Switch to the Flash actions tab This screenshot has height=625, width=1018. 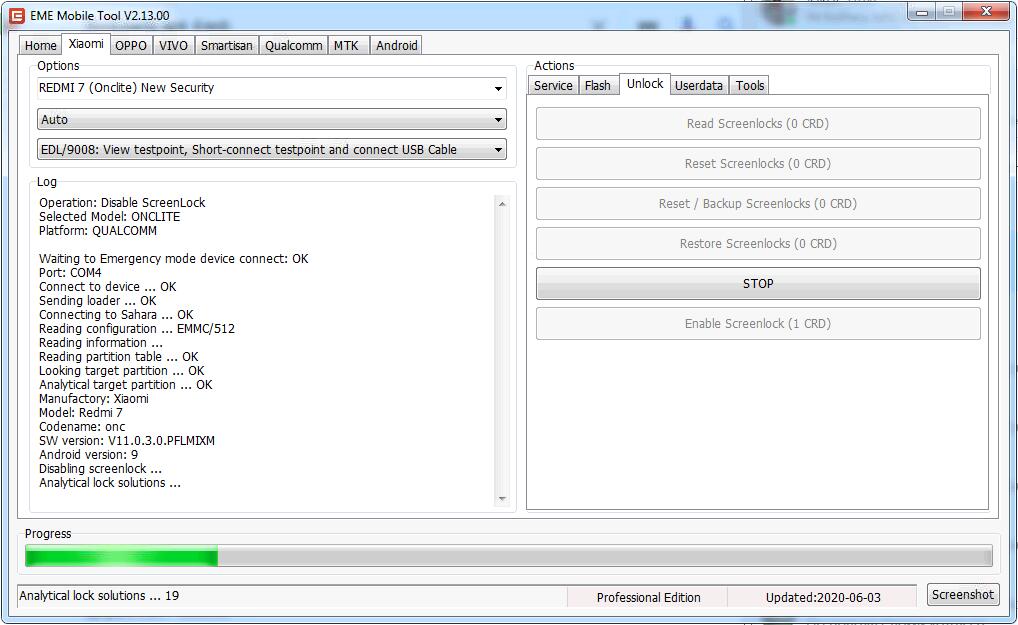point(597,86)
